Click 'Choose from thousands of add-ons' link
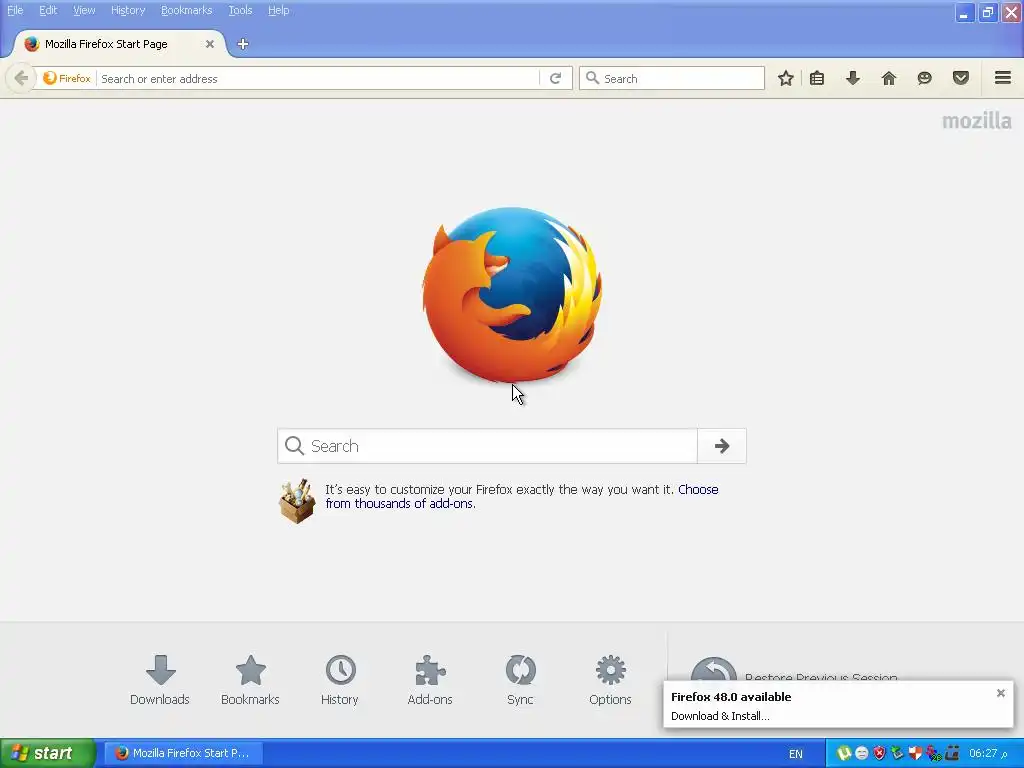Image resolution: width=1024 pixels, height=768 pixels. coord(522,496)
